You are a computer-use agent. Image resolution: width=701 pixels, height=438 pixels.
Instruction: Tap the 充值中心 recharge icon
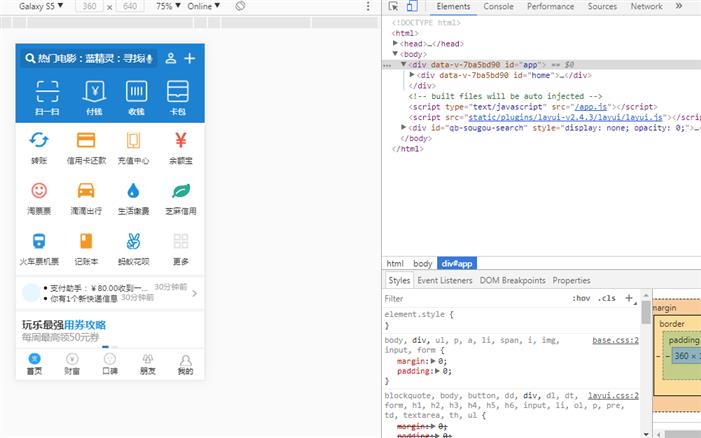[133, 140]
